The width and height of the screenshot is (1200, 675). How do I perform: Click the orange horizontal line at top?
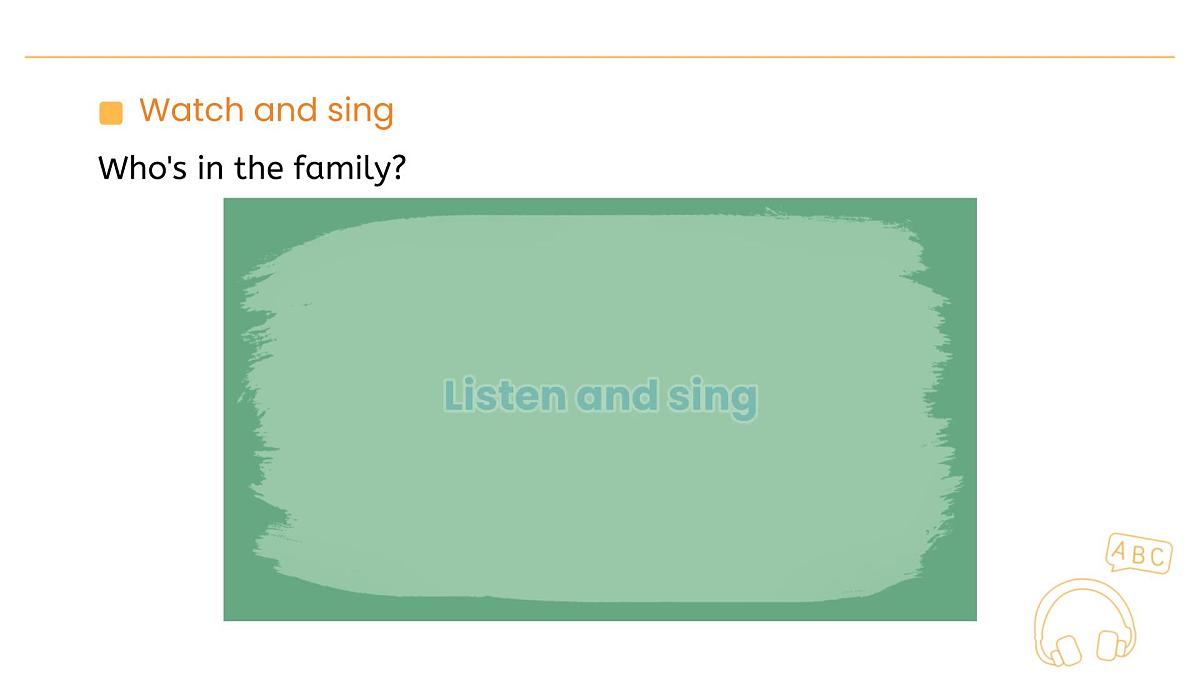coord(600,57)
